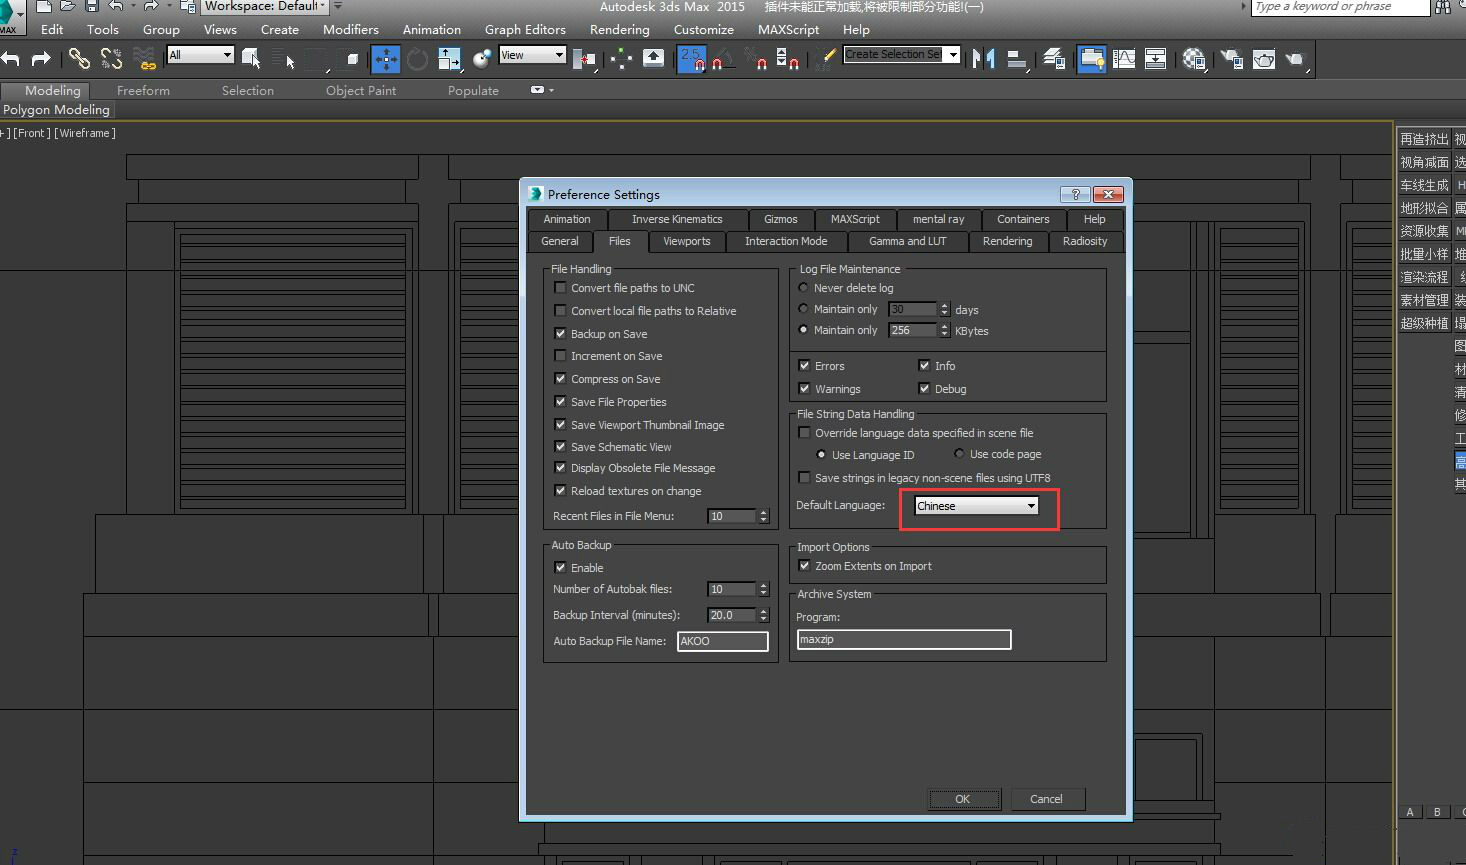Open the Workspace Default dropdown
Image resolution: width=1466 pixels, height=865 pixels.
tap(265, 6)
